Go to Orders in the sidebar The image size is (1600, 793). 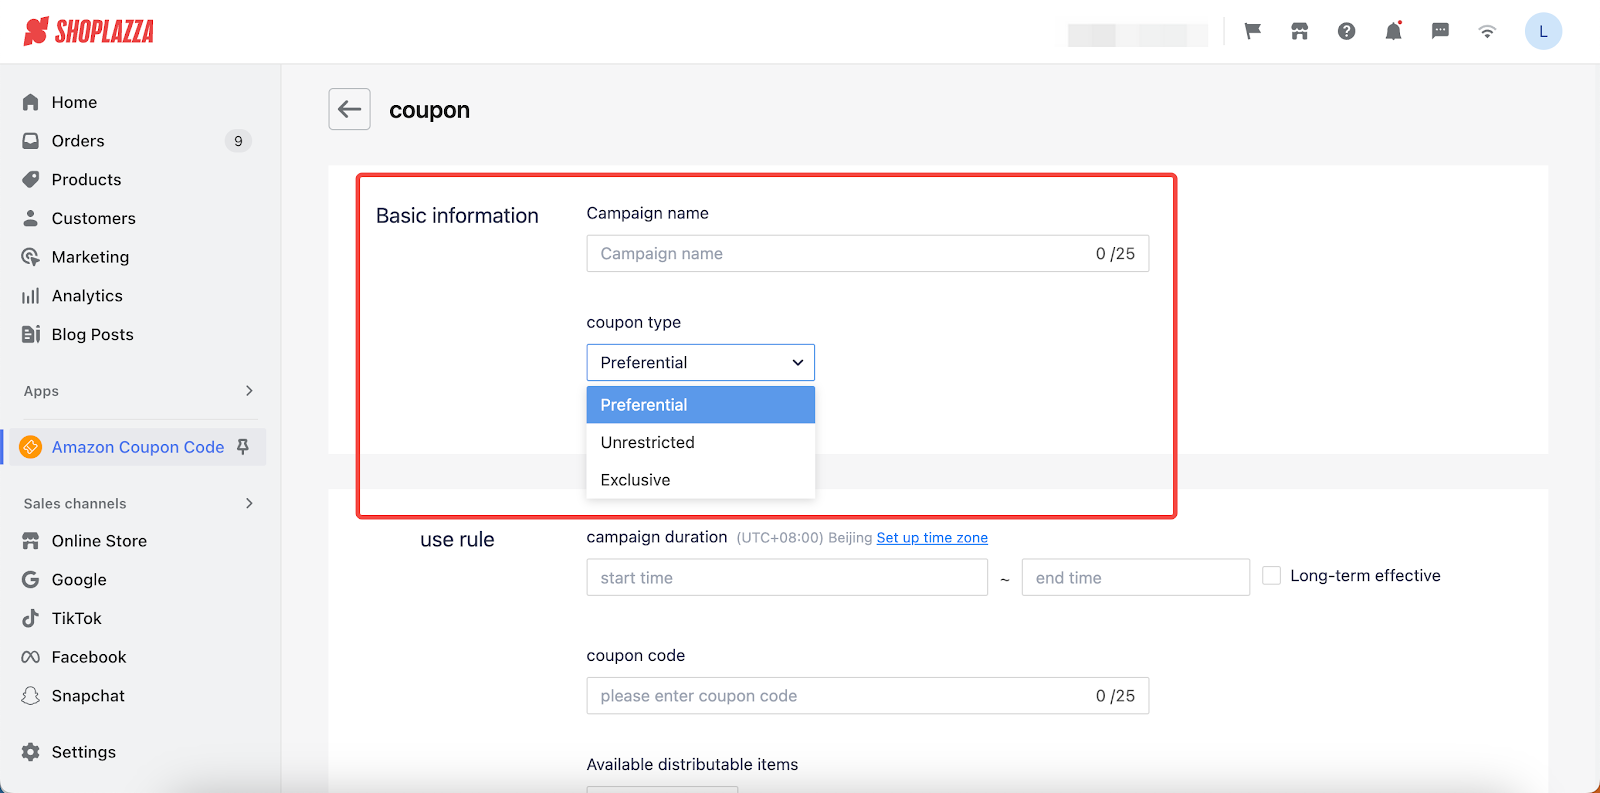click(x=78, y=141)
